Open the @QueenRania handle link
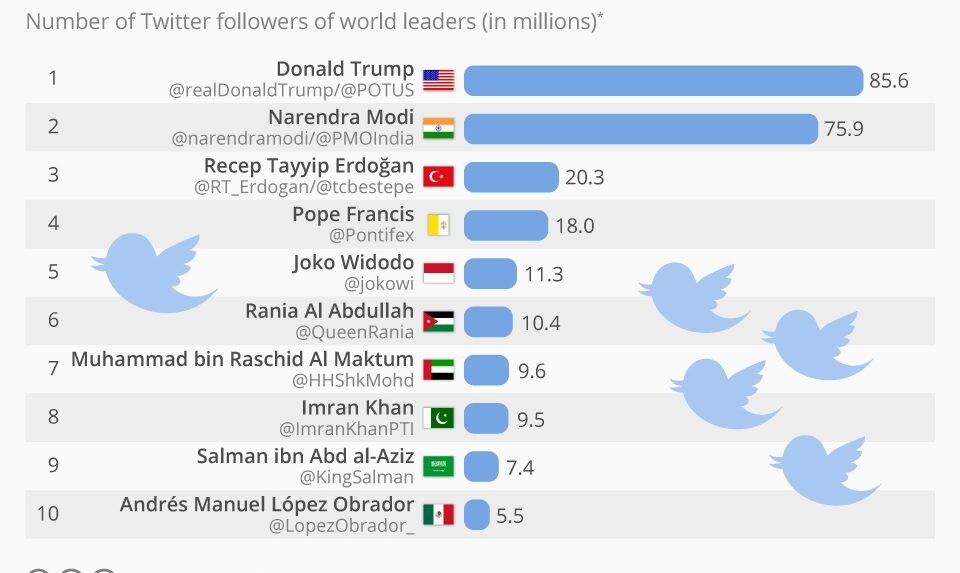The width and height of the screenshot is (960, 573). pos(354,332)
